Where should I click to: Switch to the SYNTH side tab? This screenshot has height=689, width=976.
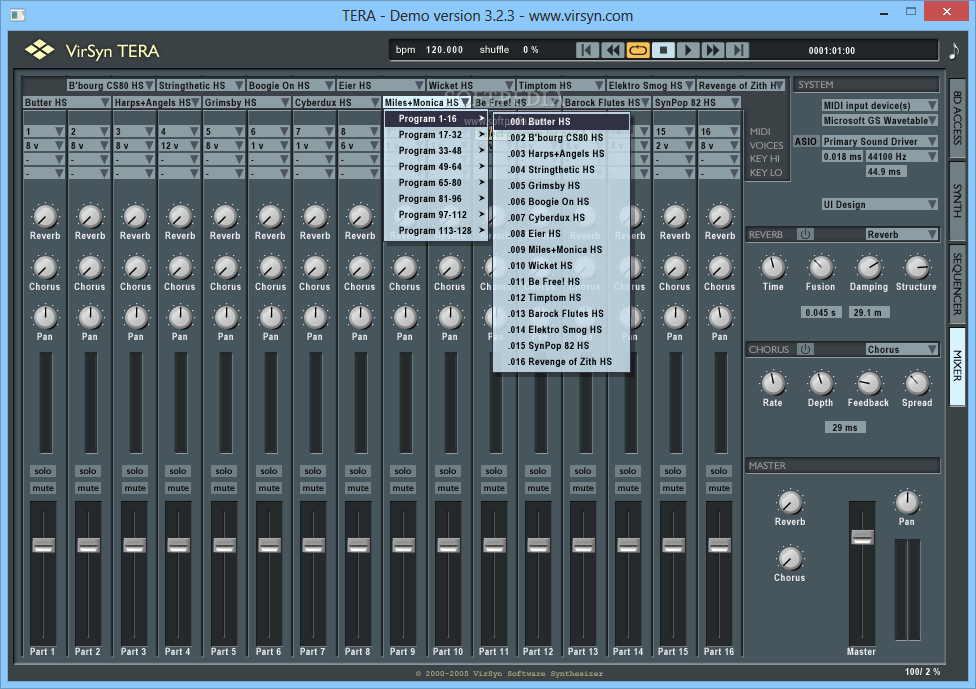coord(957,200)
